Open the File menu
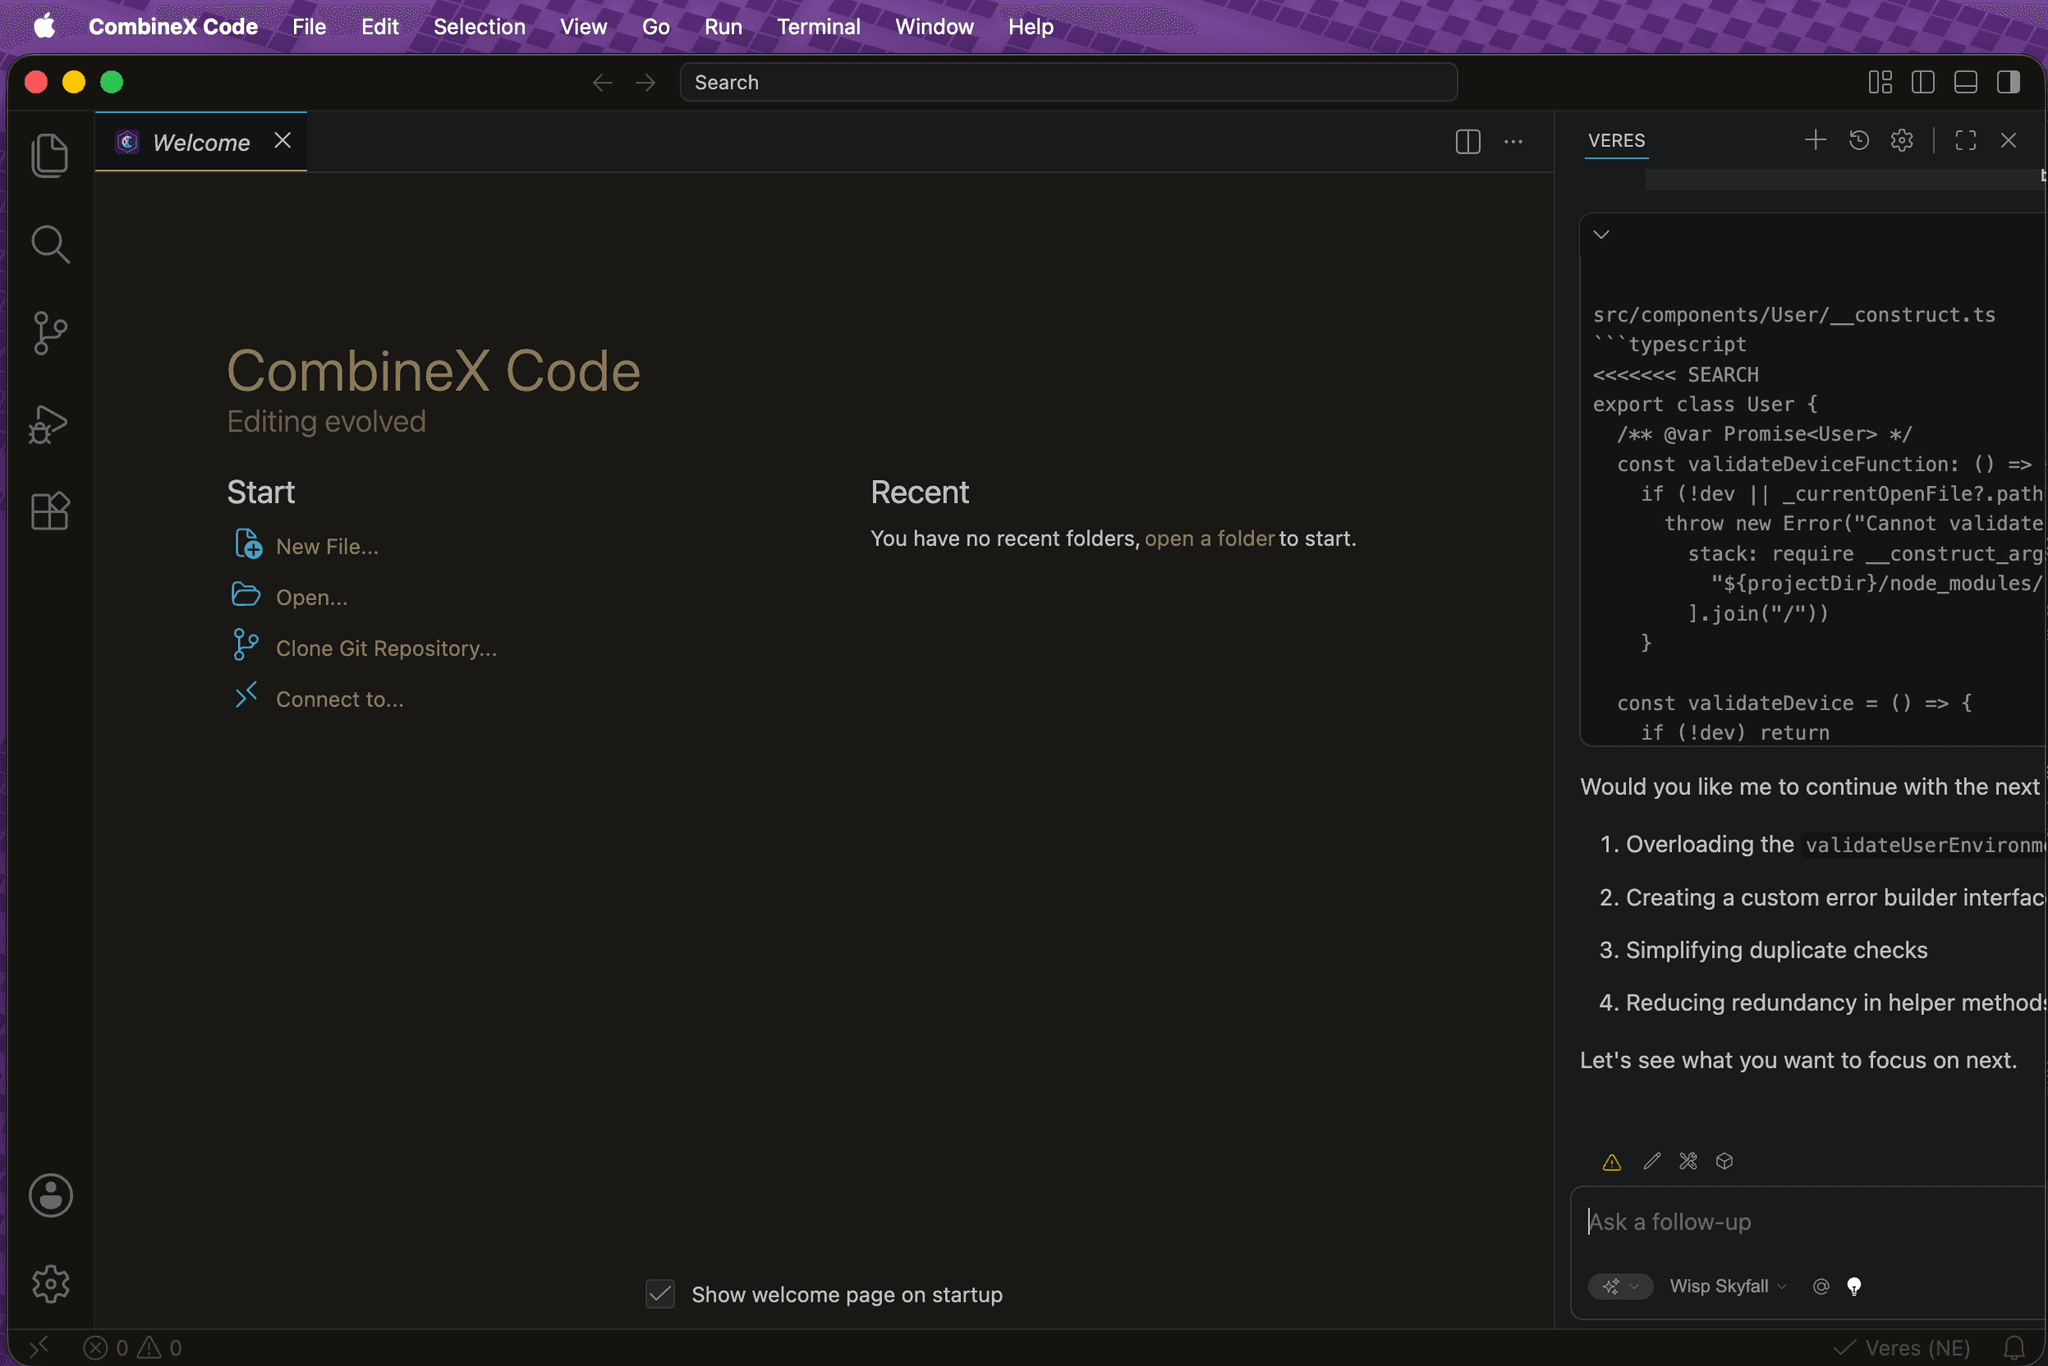The width and height of the screenshot is (2048, 1366). click(x=309, y=27)
